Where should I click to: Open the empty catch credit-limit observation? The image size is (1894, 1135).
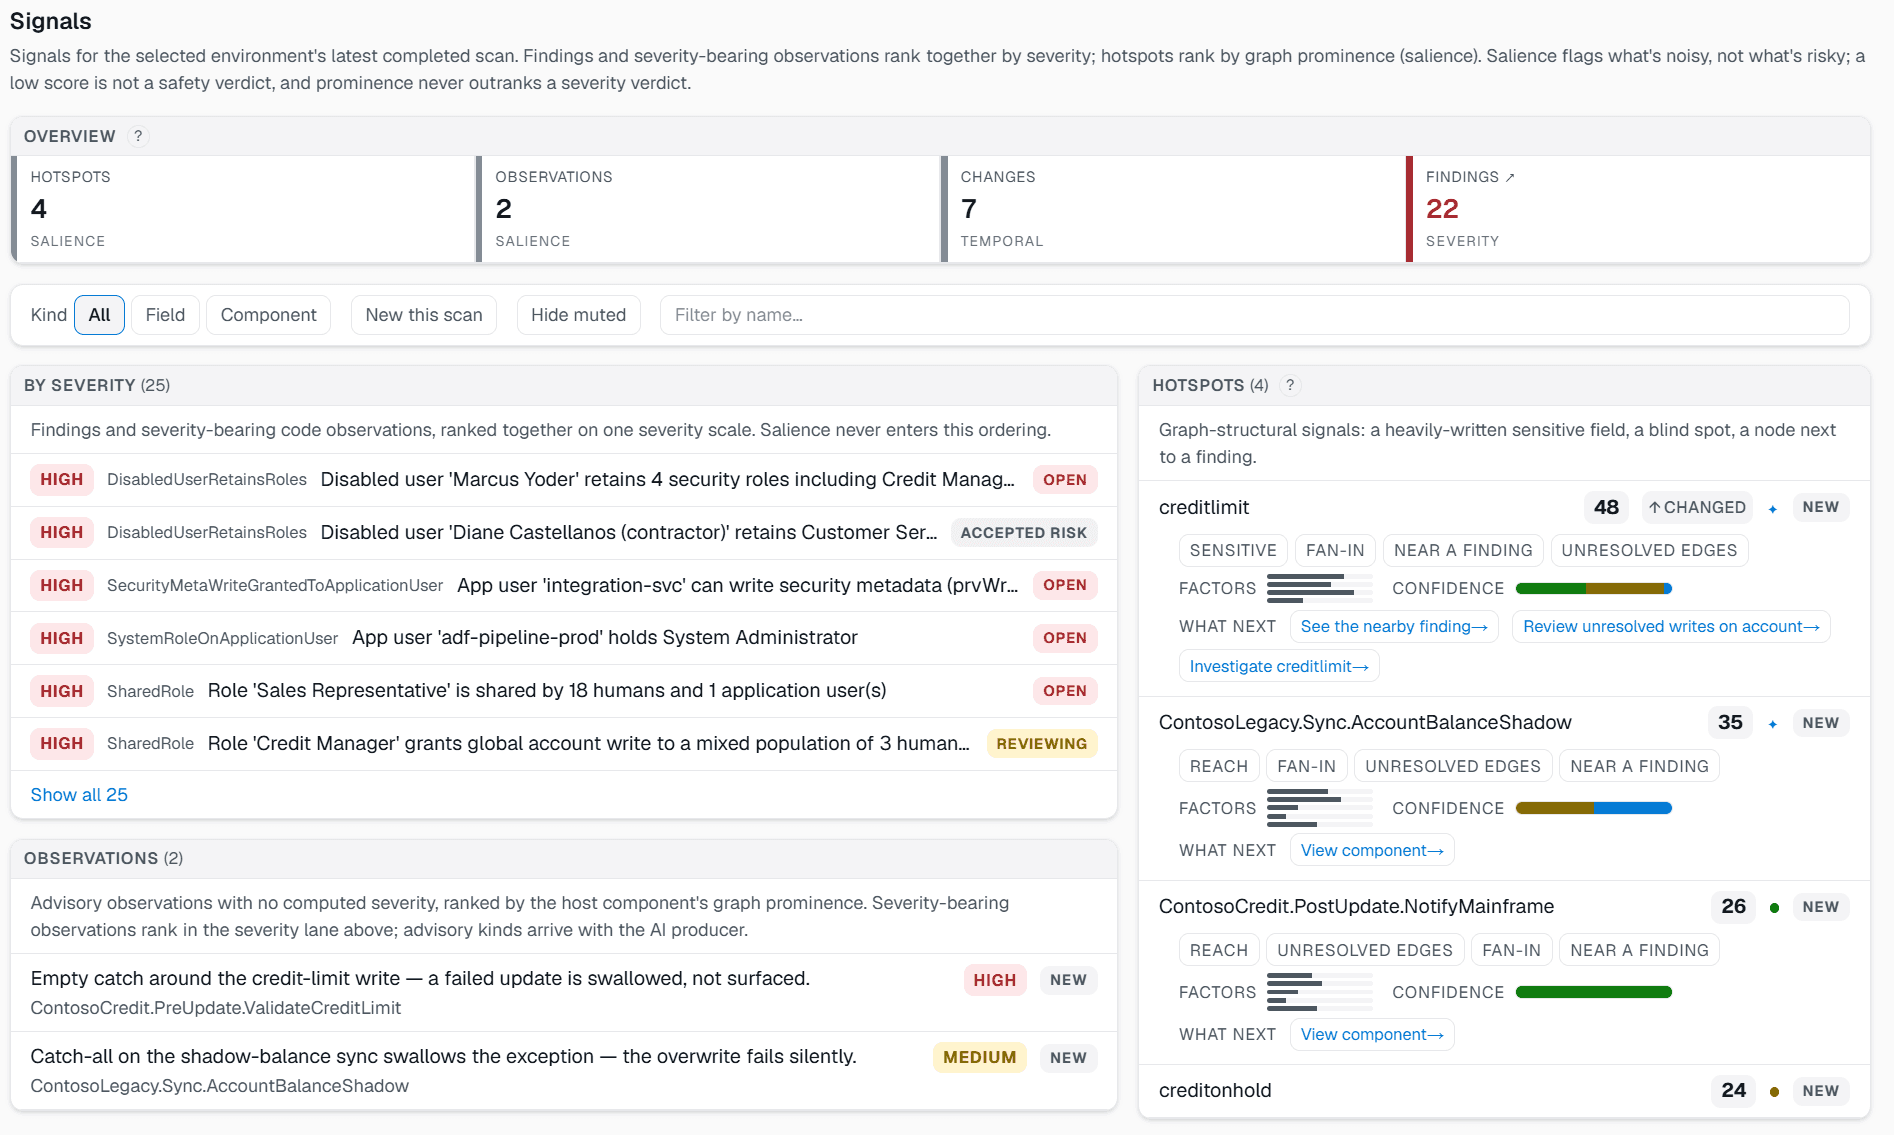point(564,993)
